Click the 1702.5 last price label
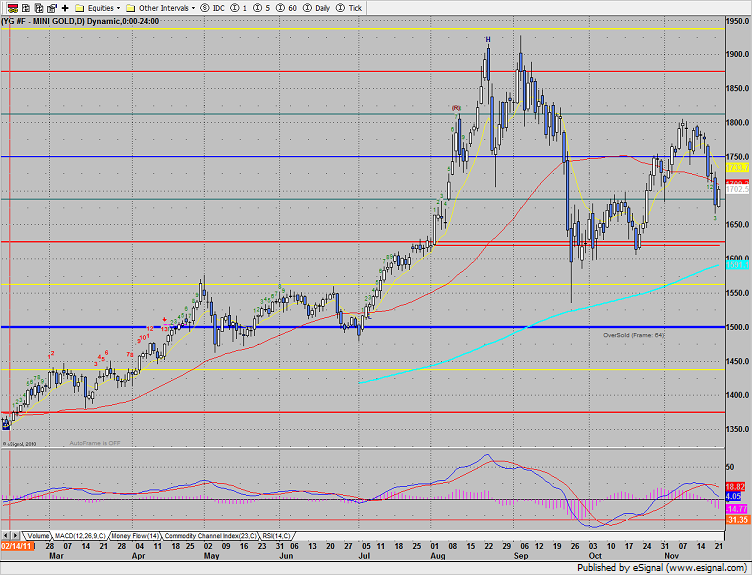This screenshot has height=575, width=752. (x=737, y=189)
